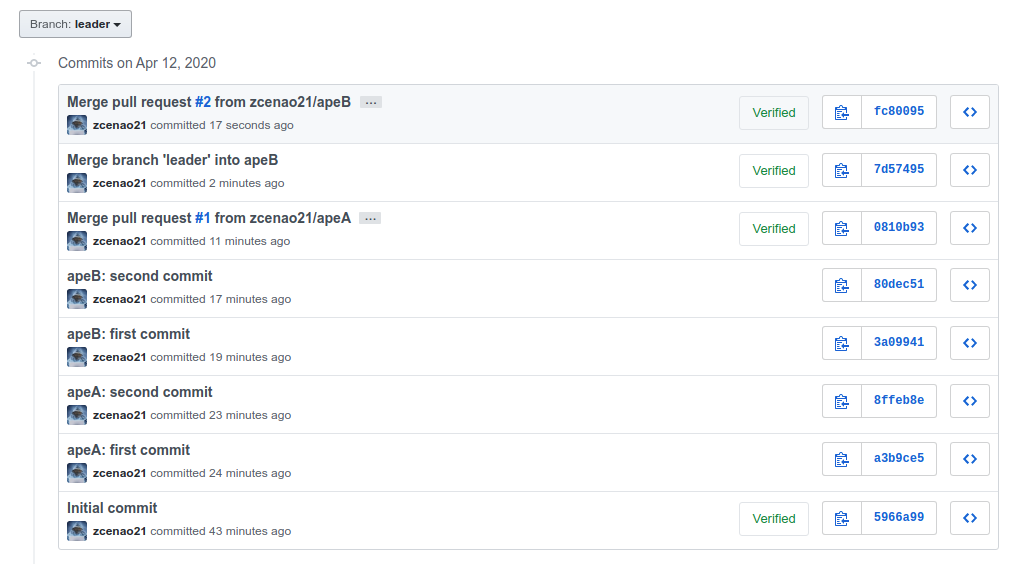Show Verified badge details for 0810b93
Viewport: 1036px width, 564px height.
point(774,229)
